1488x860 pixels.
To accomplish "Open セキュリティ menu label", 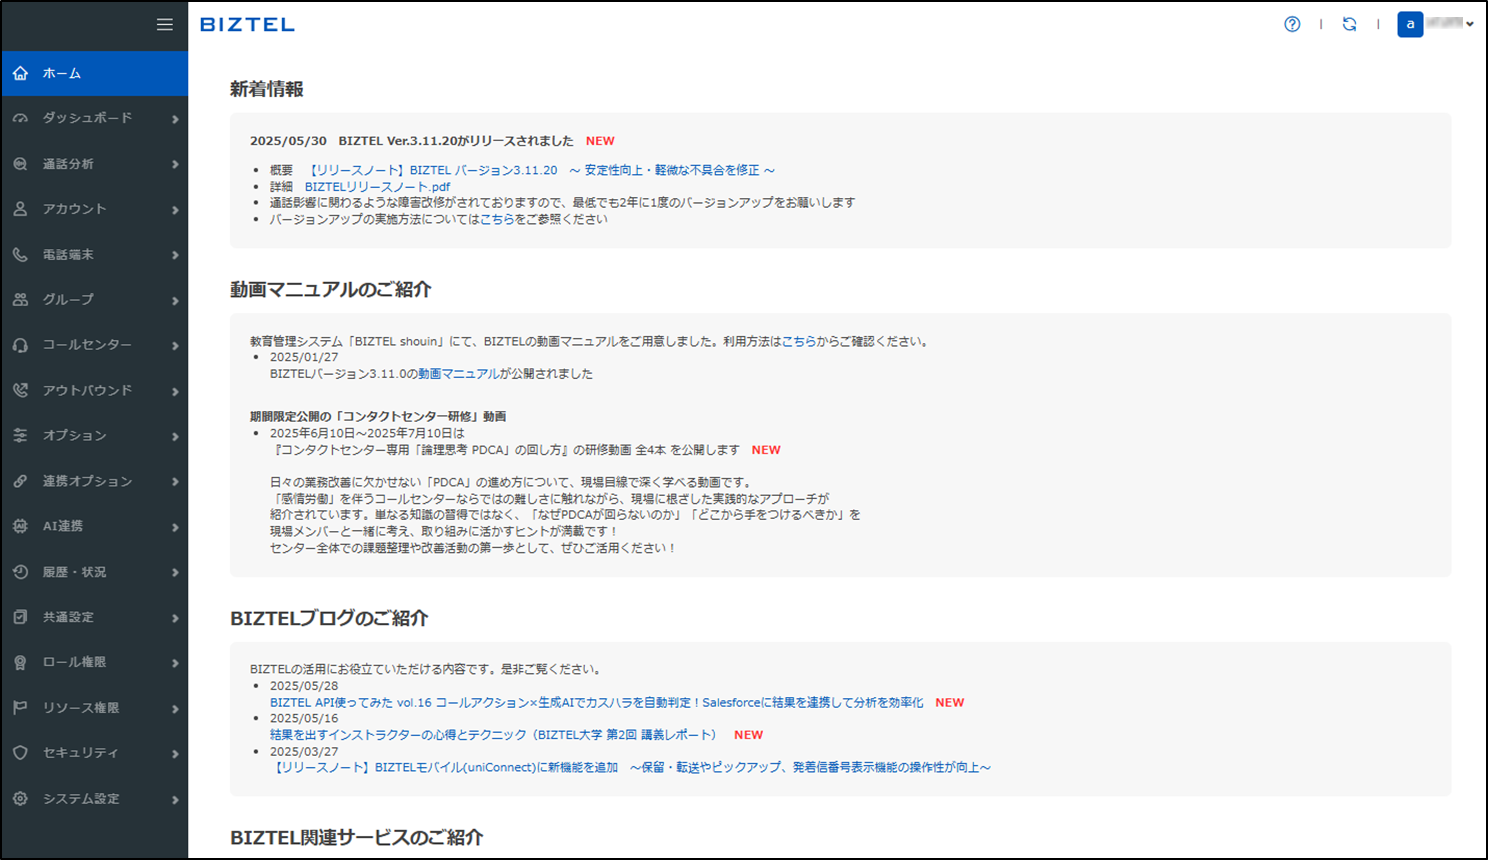I will [80, 753].
